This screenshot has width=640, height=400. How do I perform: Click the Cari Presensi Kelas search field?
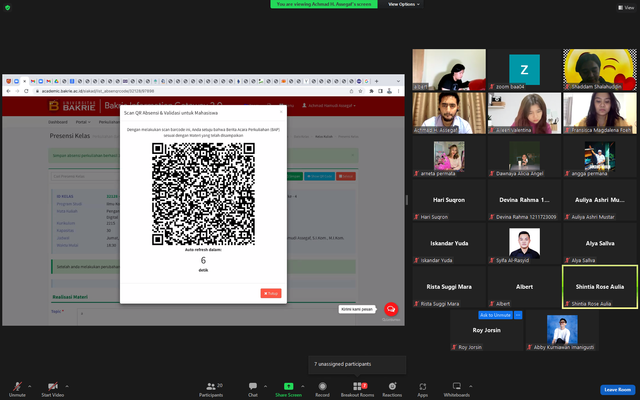point(86,176)
